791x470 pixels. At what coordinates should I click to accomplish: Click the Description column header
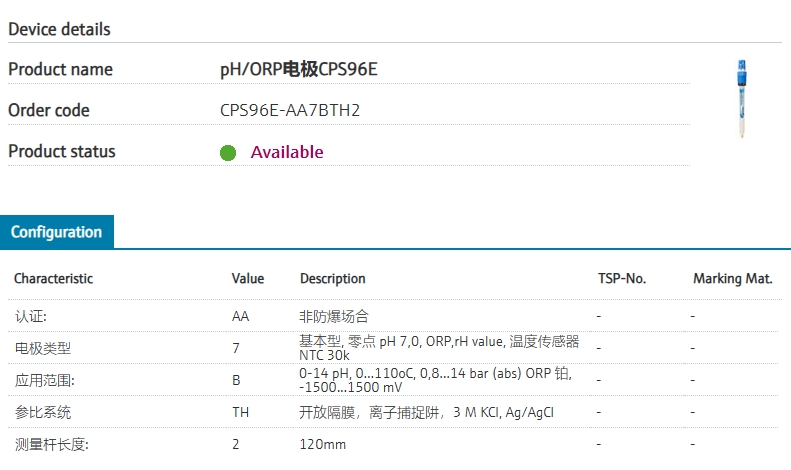click(x=332, y=278)
